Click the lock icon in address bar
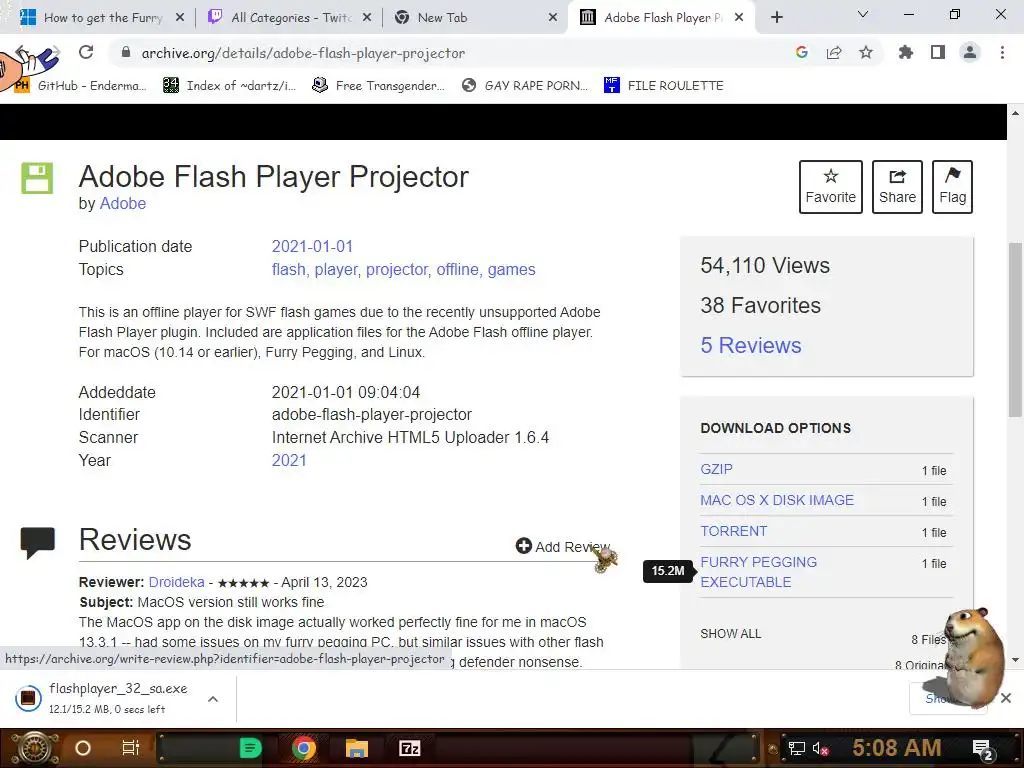The width and height of the screenshot is (1024, 768). coord(126,53)
